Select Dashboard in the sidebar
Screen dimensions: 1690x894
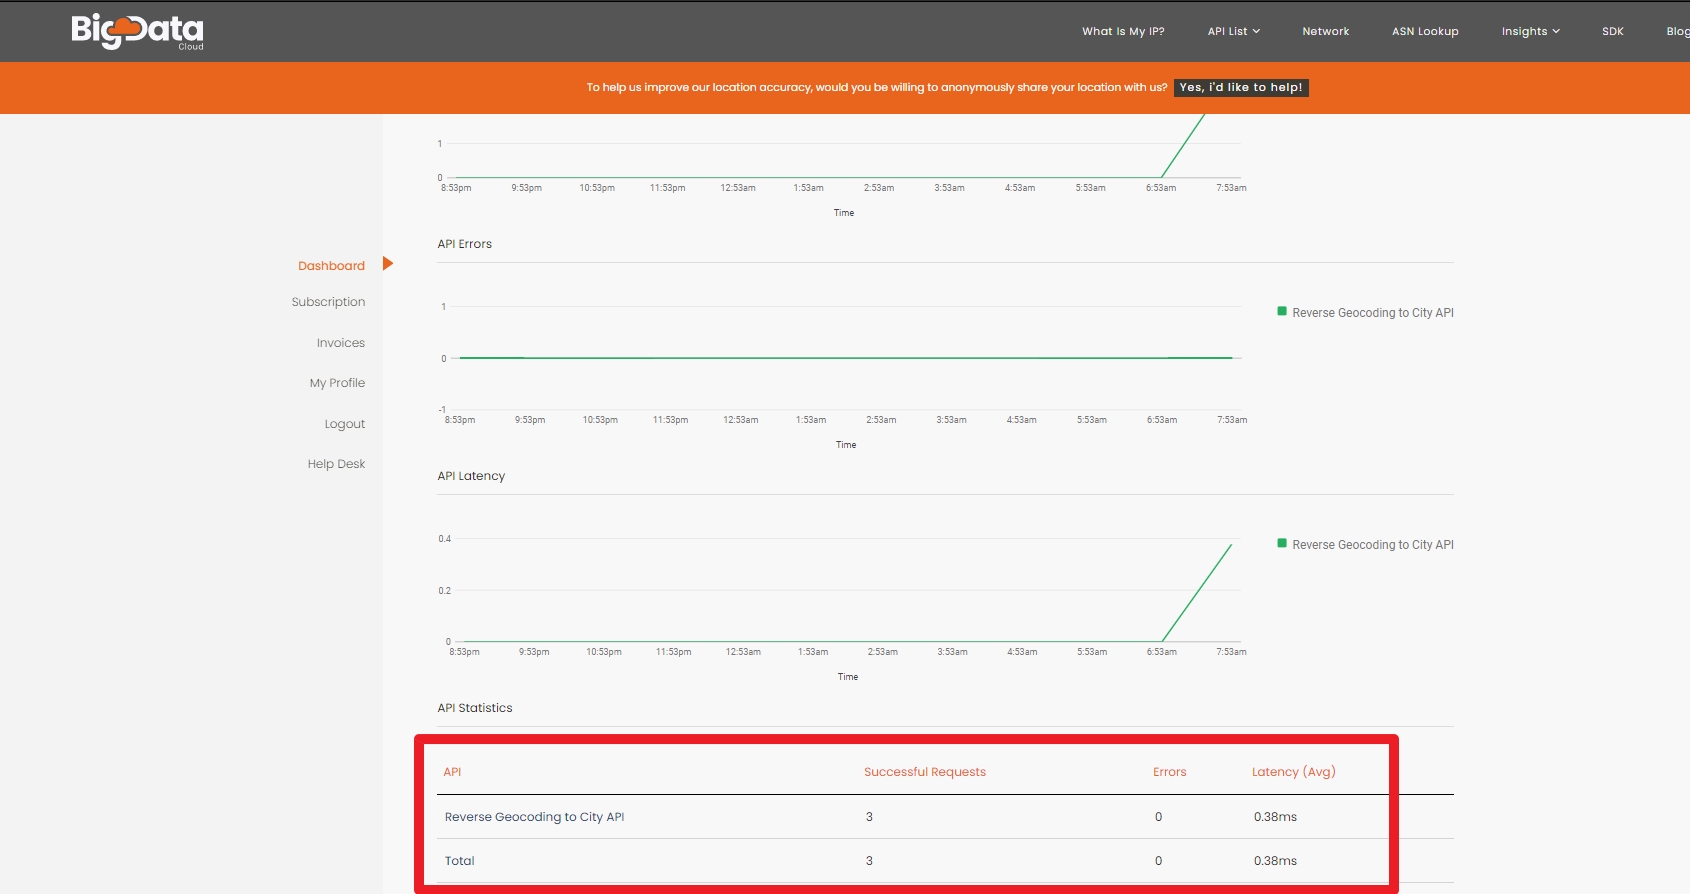click(x=331, y=266)
